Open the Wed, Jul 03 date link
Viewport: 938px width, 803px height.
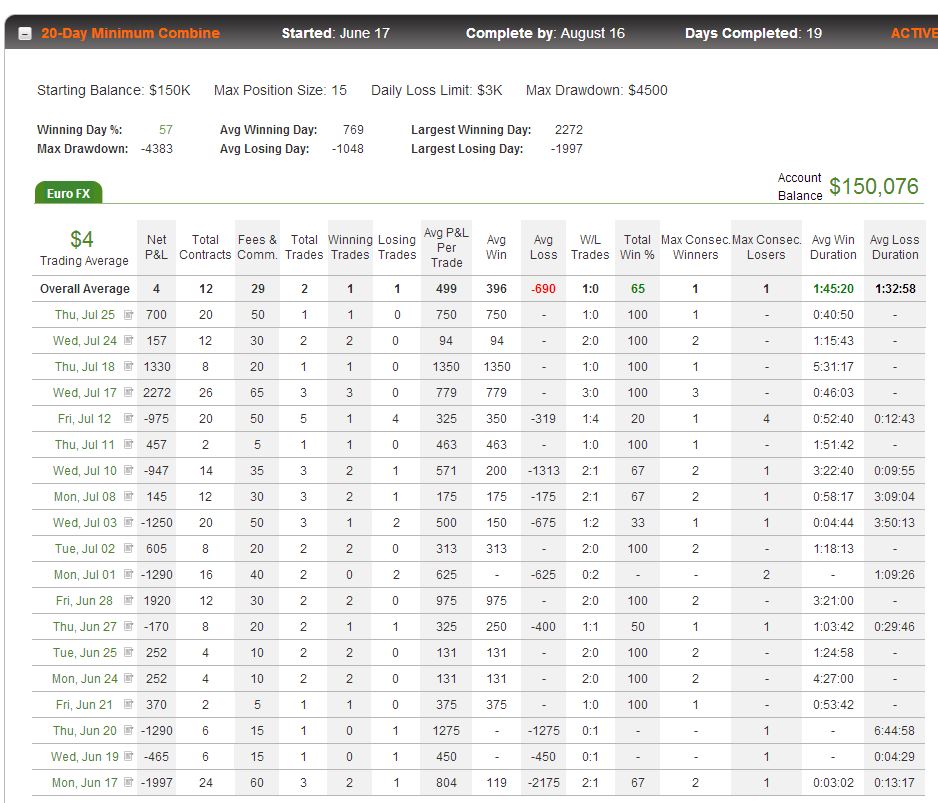(x=84, y=522)
